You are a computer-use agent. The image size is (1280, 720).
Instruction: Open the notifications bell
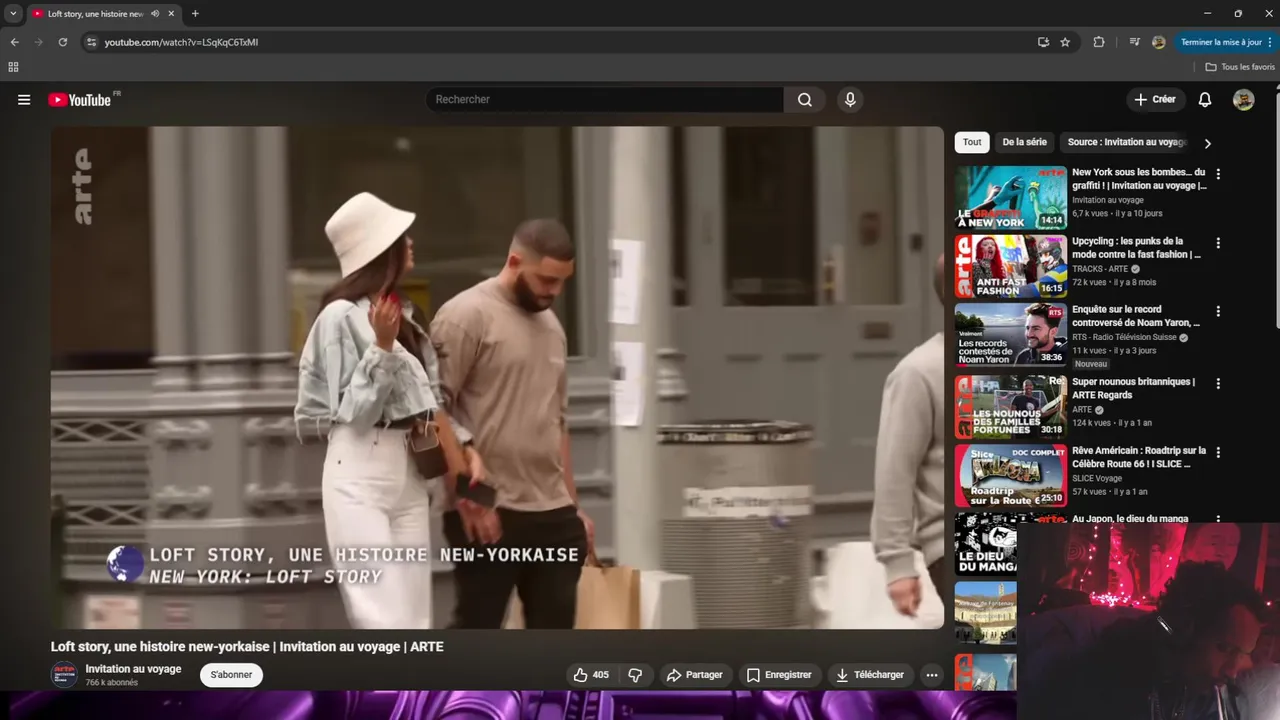coord(1205,100)
